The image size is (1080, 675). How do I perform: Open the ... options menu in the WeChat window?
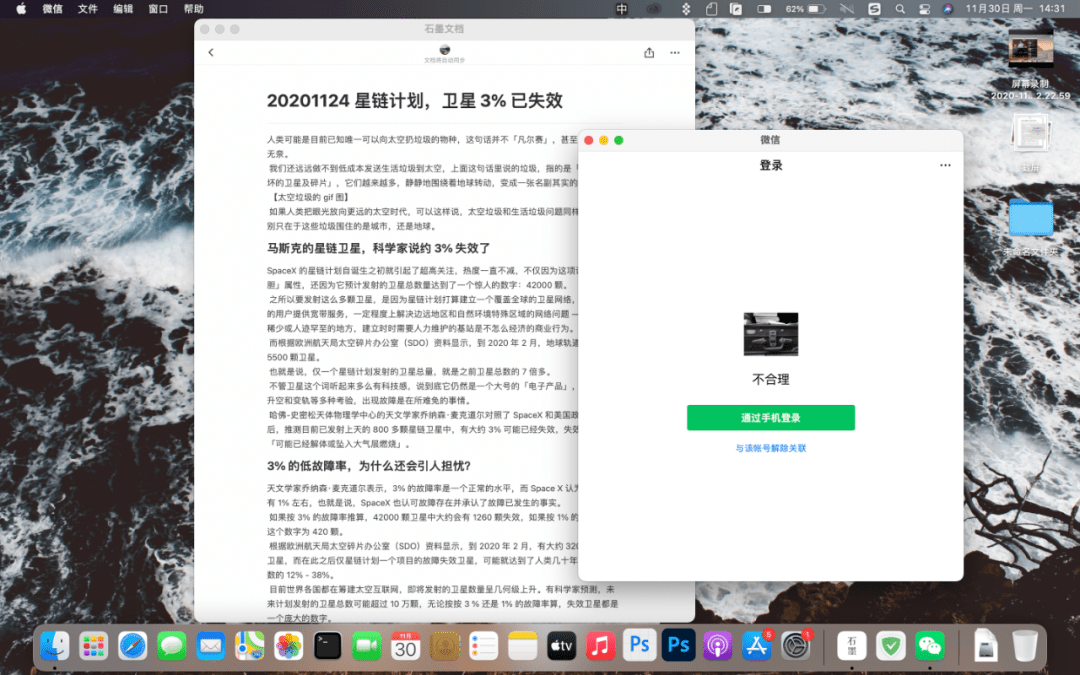coord(946,165)
